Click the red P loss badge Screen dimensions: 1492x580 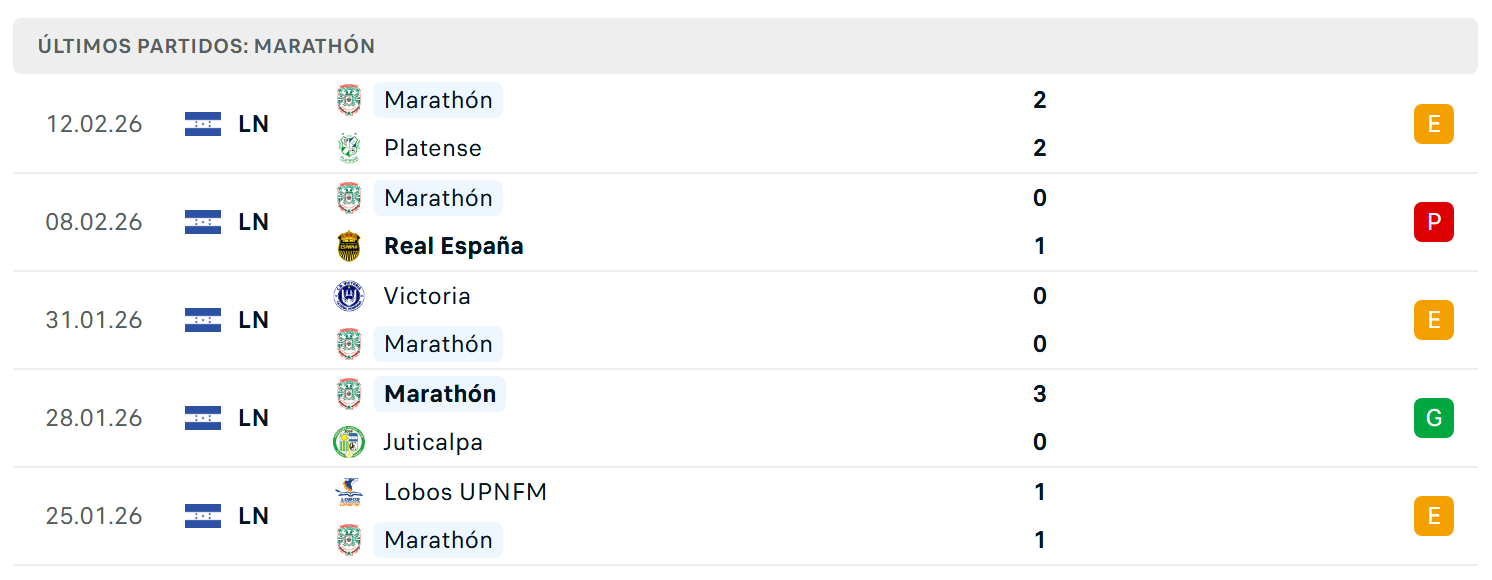click(1433, 222)
